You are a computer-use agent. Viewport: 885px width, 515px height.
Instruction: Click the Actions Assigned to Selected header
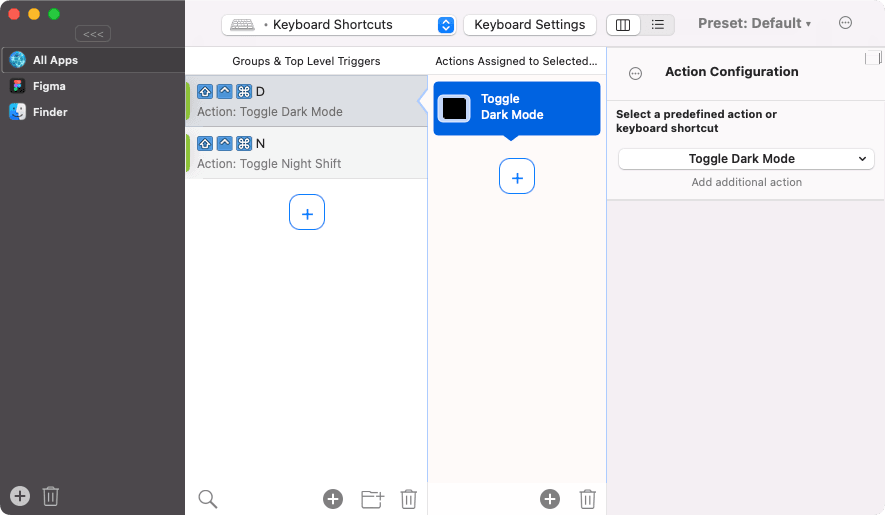(x=516, y=61)
